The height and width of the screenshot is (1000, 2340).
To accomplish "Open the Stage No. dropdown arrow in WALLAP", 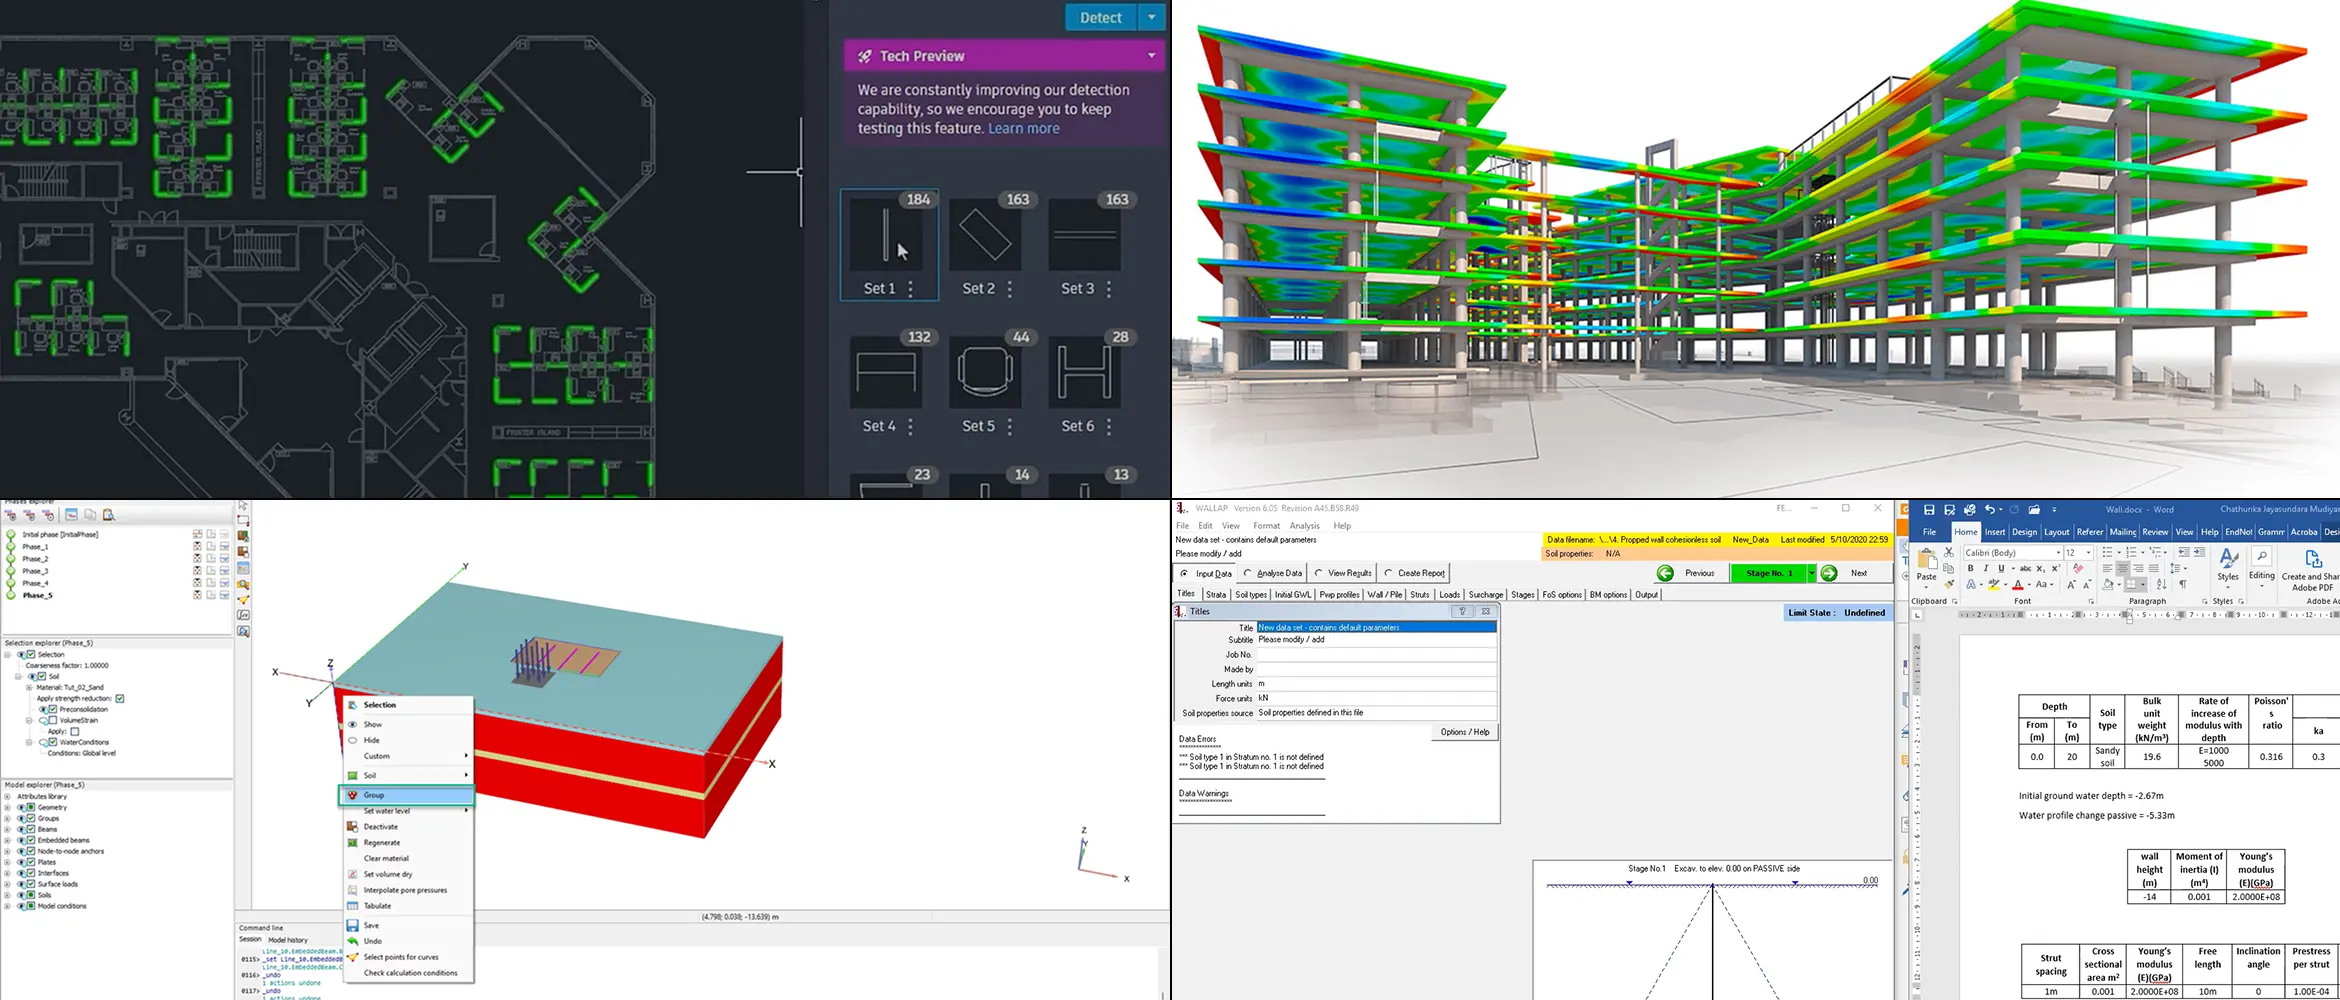I will click(1811, 574).
